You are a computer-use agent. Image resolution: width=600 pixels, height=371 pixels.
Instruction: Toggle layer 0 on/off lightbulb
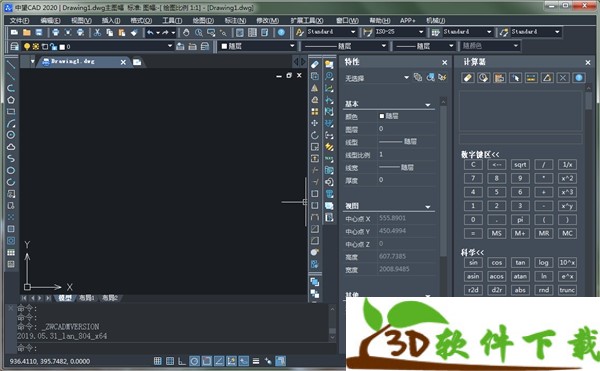tap(27, 47)
